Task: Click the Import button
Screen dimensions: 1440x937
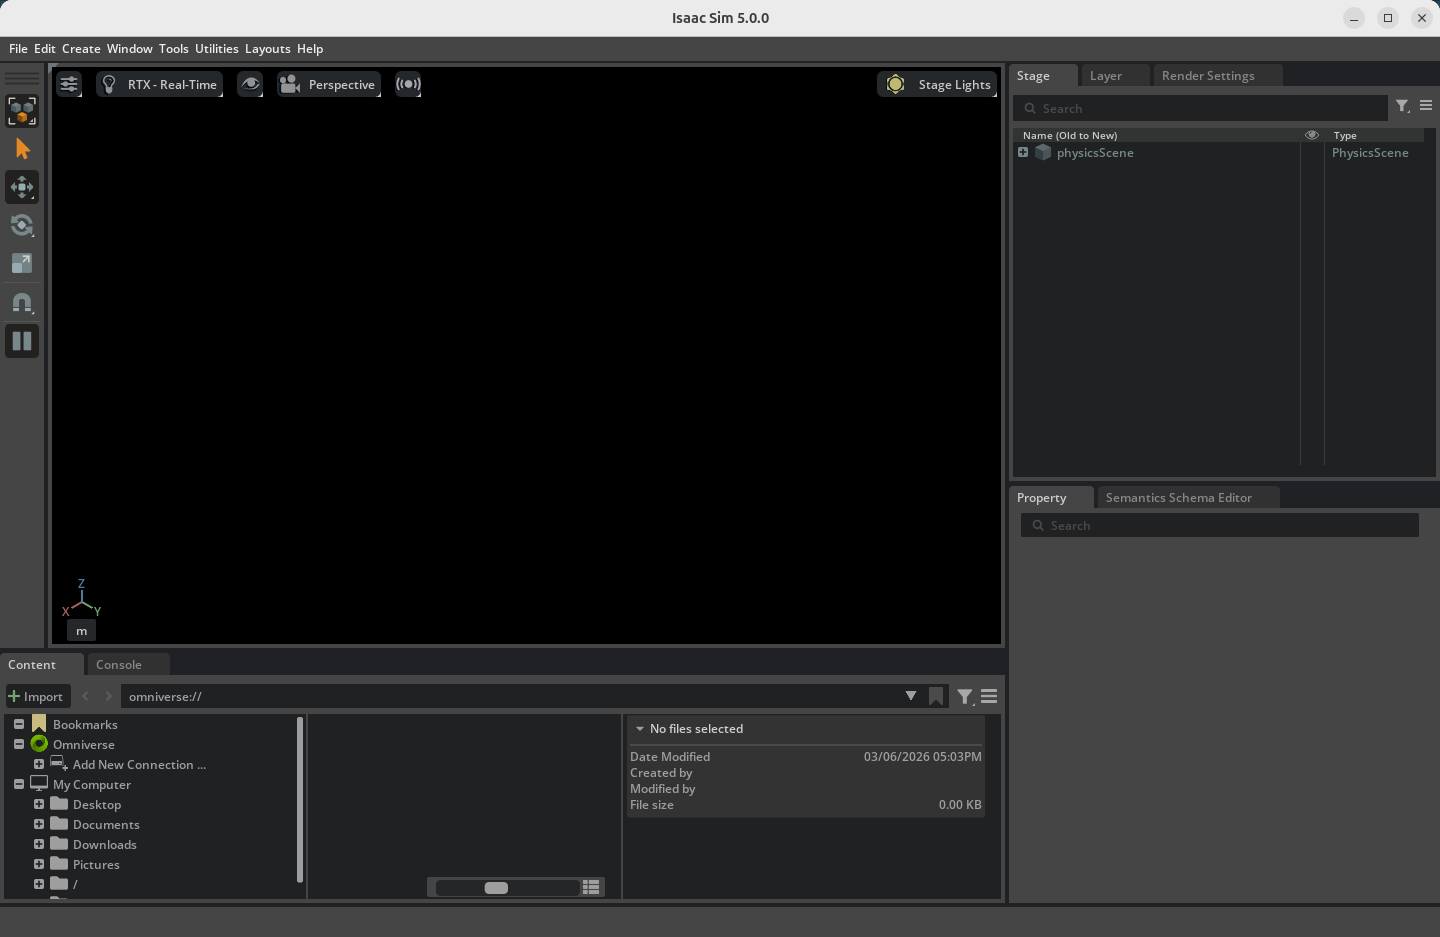Action: point(36,697)
